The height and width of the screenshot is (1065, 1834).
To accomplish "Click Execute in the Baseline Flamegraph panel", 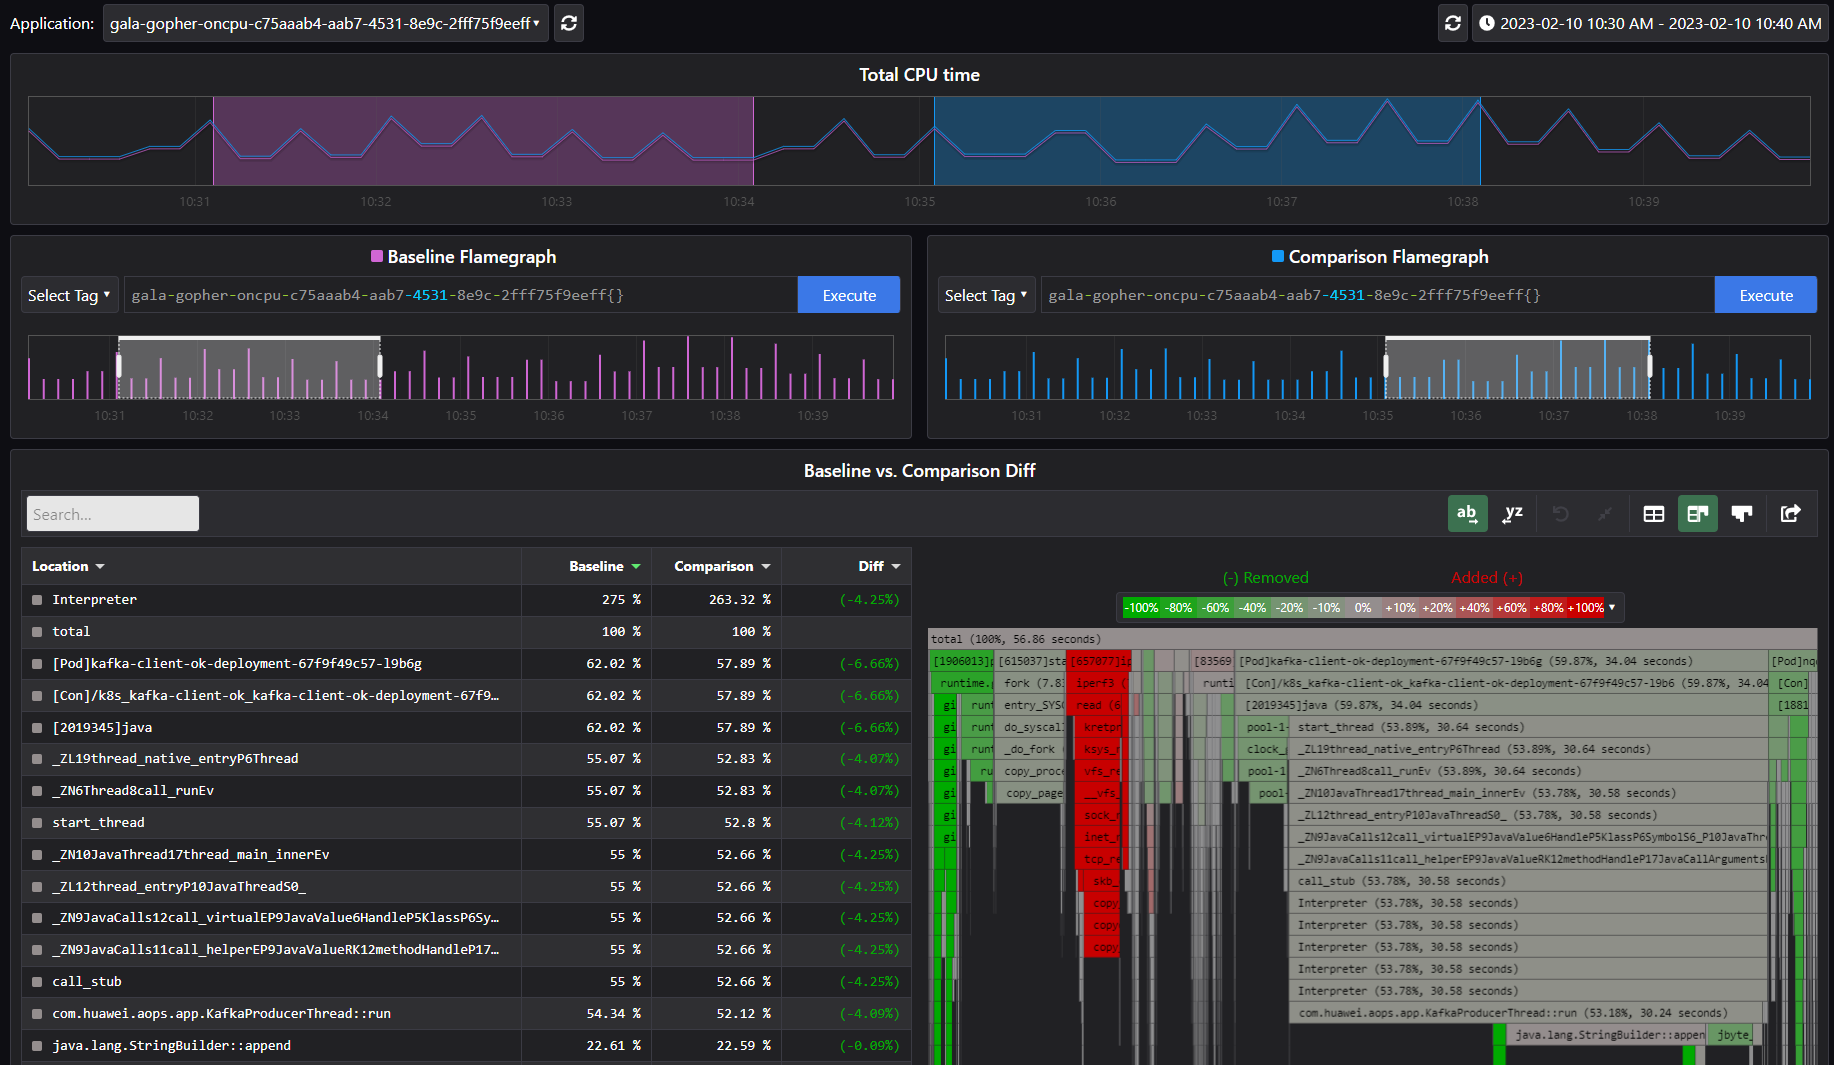I will [848, 295].
